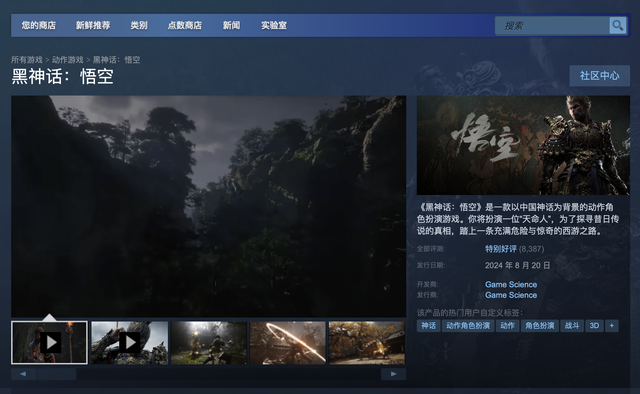Image resolution: width=640 pixels, height=394 pixels.
Task: Select the 动作角色扮演 tag
Action: 468,326
